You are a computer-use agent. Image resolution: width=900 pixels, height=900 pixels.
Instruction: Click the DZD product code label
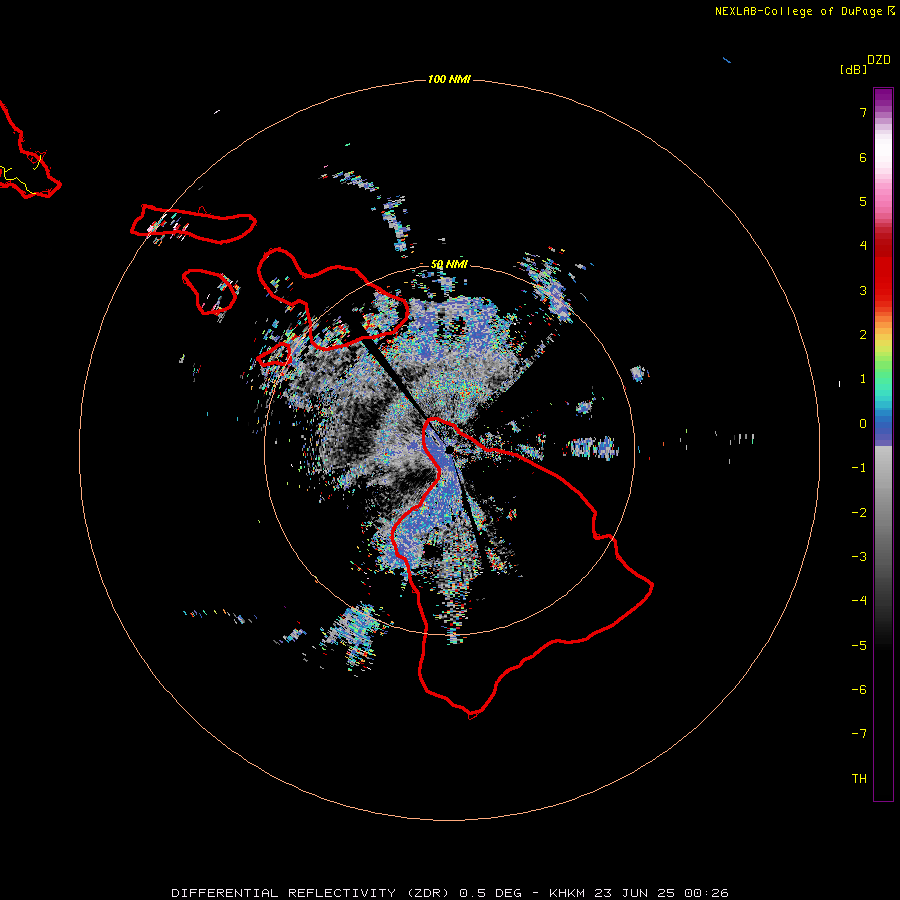coord(879,59)
